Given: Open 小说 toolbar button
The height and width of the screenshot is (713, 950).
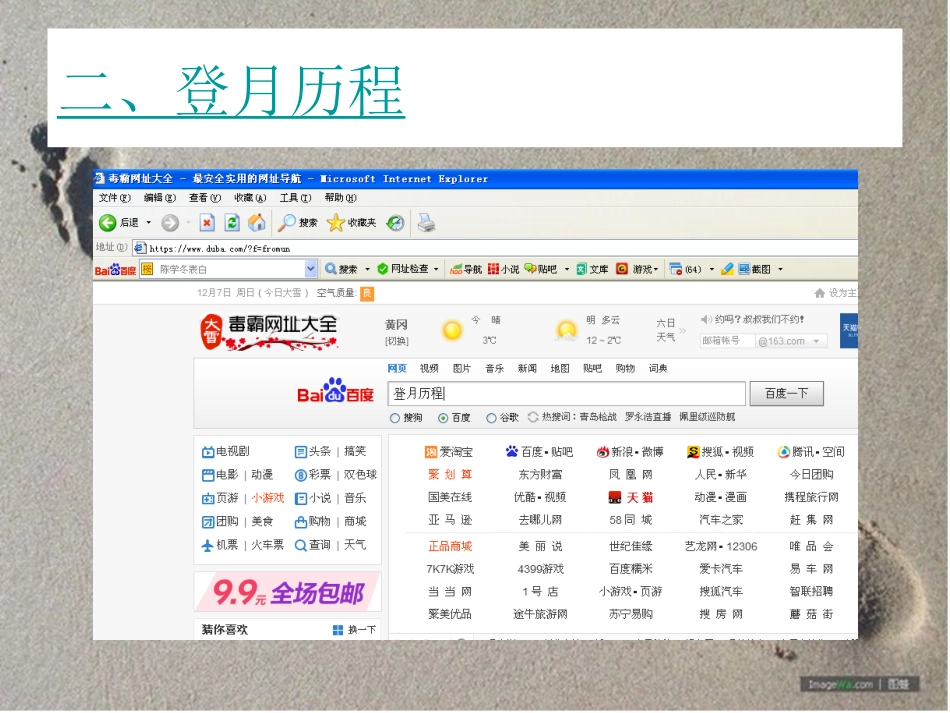Looking at the screenshot, I should point(503,269).
